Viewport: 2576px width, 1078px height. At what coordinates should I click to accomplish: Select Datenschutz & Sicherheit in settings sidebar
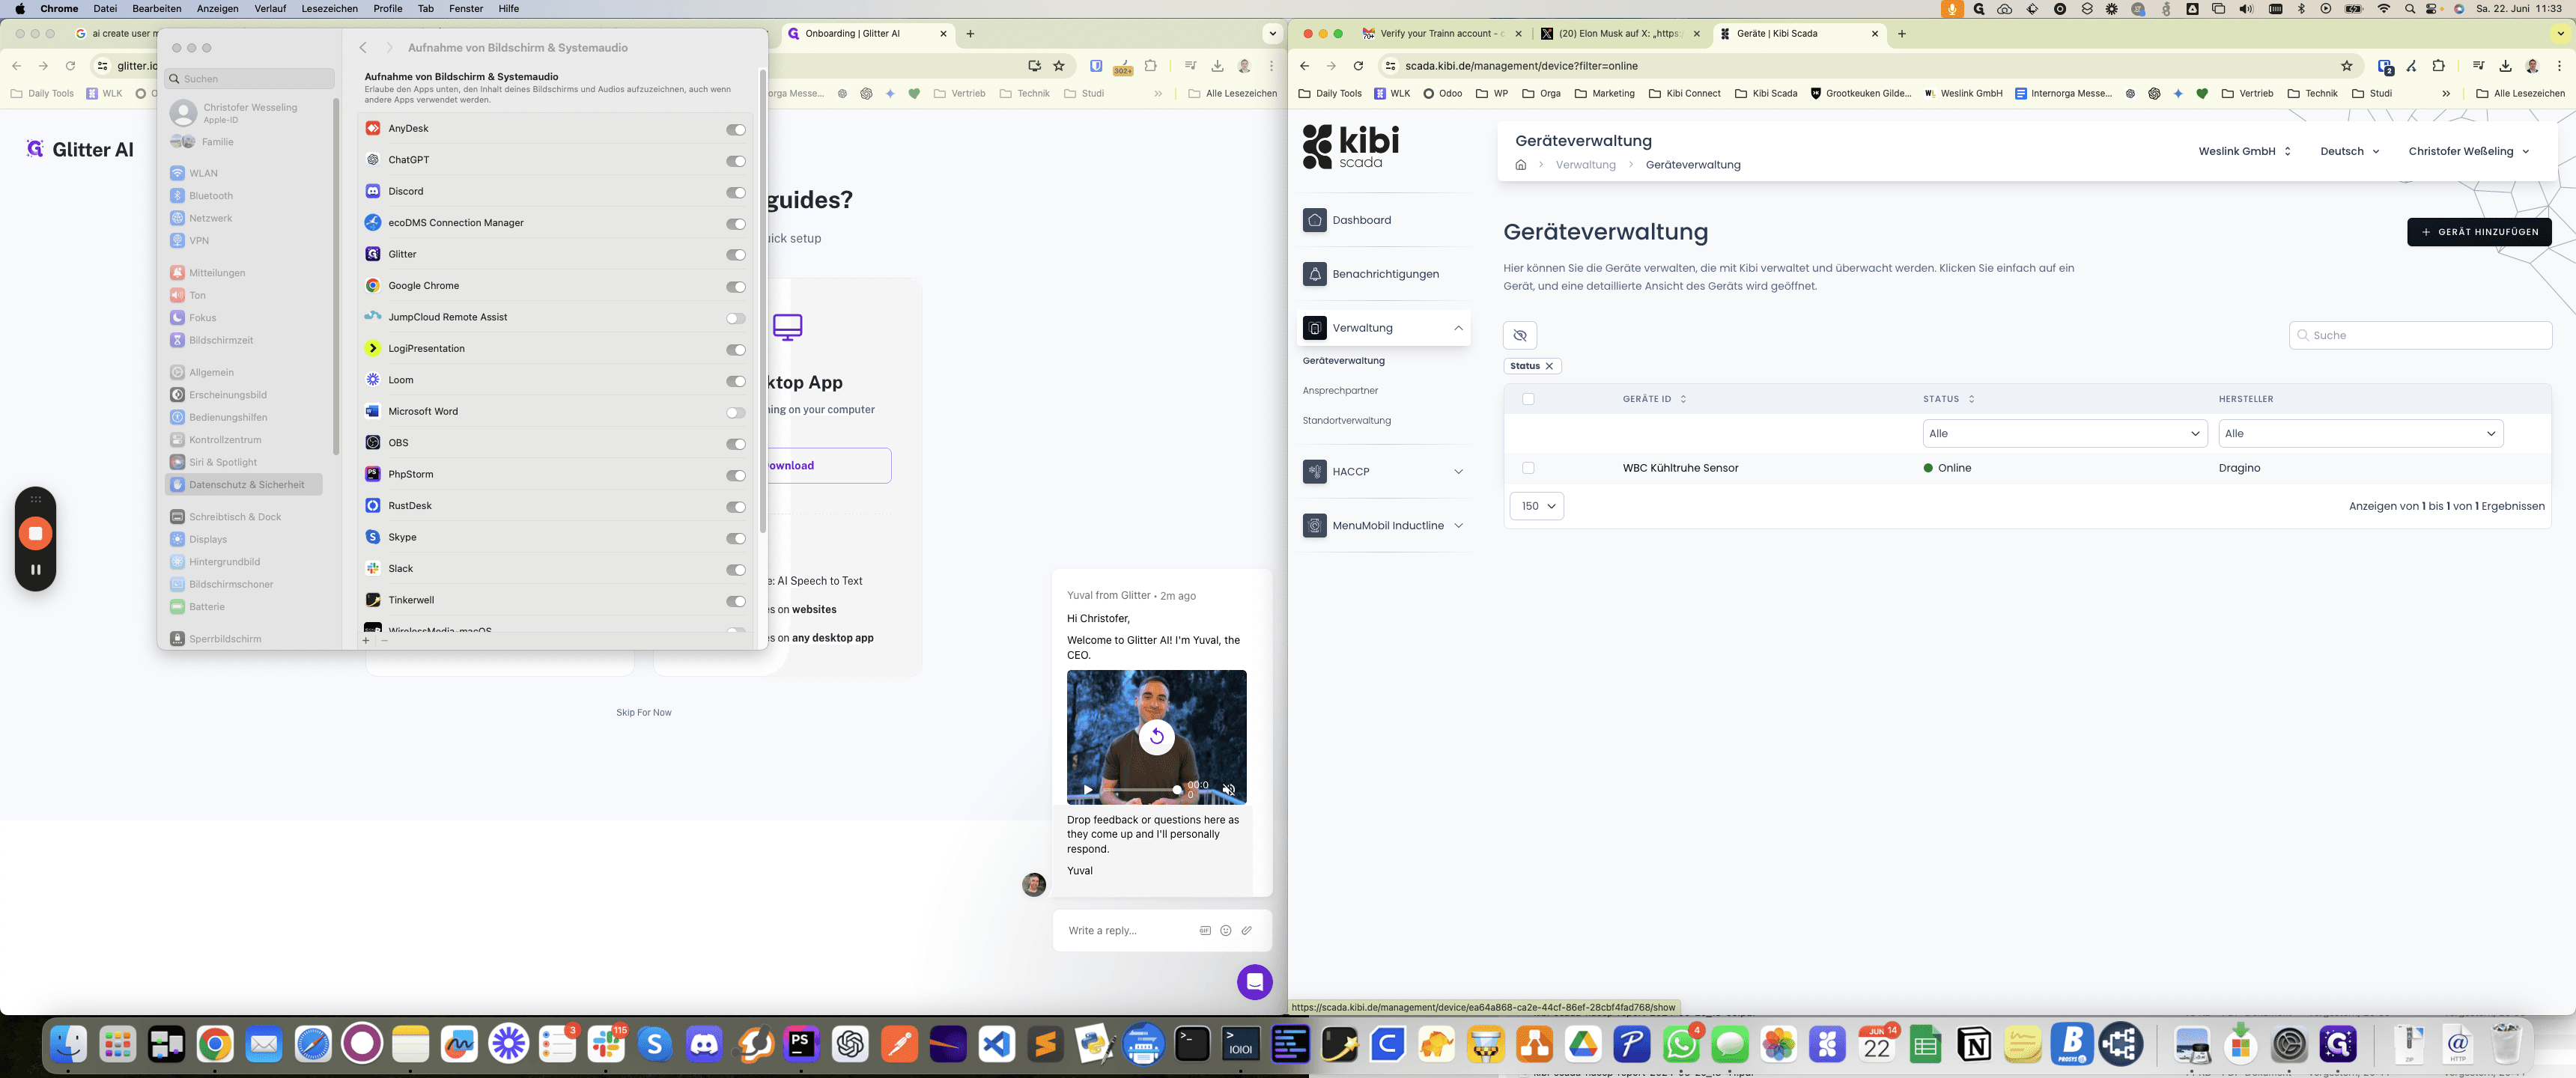coord(243,485)
